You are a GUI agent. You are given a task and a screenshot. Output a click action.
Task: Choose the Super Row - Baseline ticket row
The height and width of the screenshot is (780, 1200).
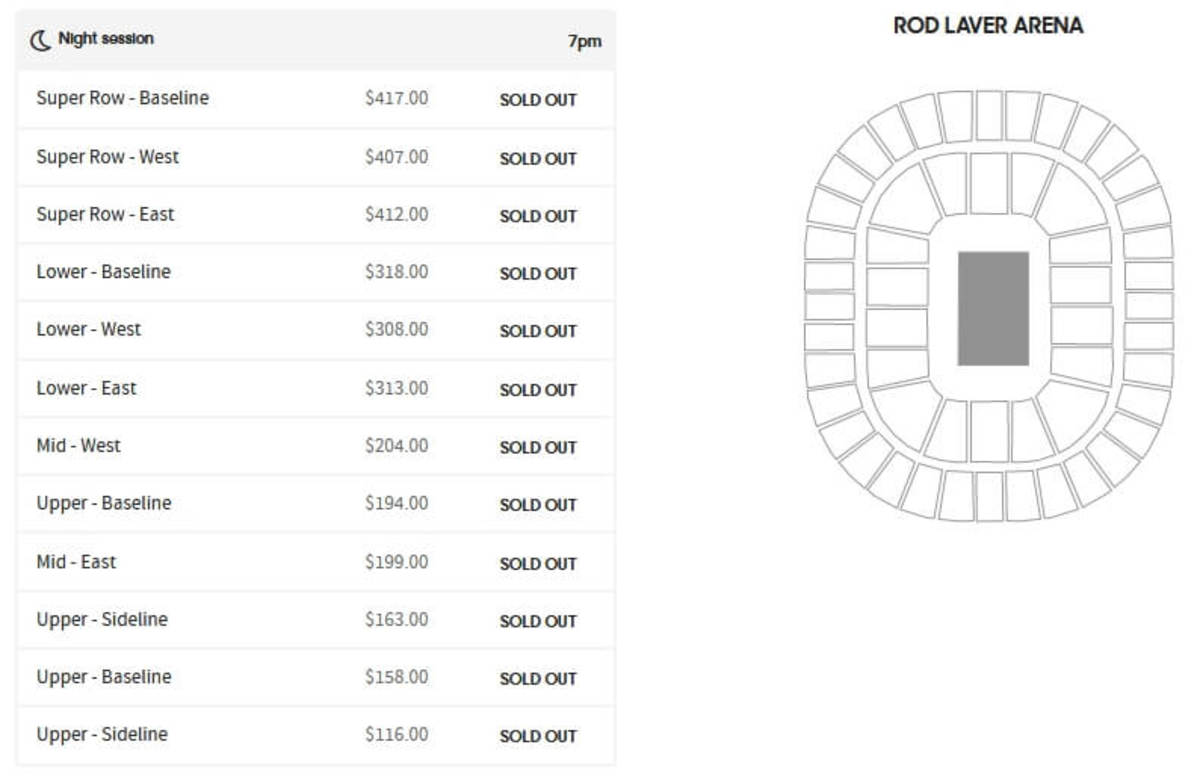(315, 99)
